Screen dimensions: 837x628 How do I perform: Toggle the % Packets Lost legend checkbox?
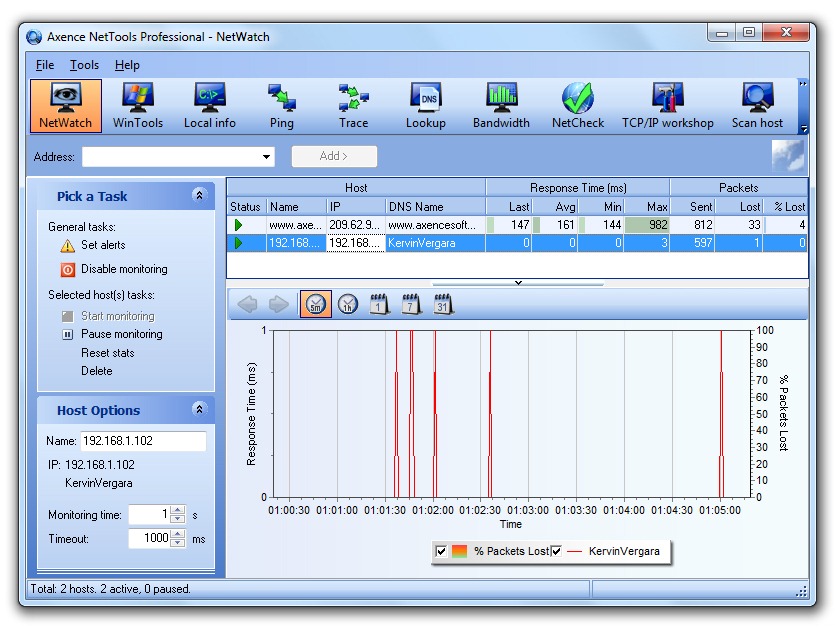tap(441, 551)
